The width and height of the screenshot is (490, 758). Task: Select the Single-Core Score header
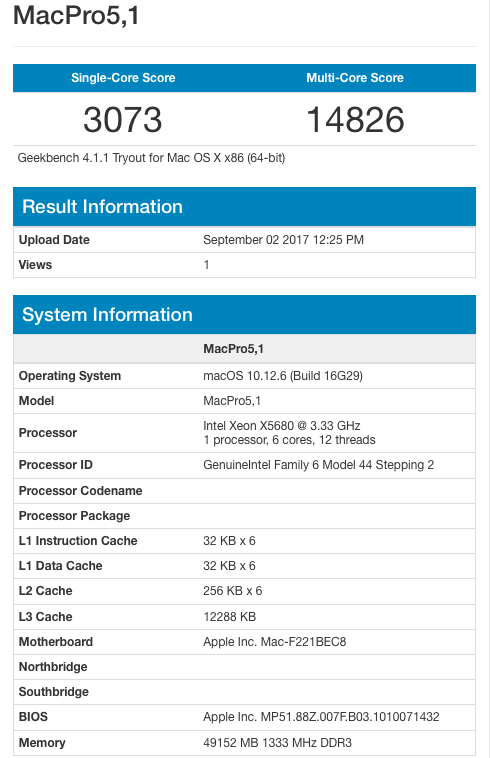(123, 78)
